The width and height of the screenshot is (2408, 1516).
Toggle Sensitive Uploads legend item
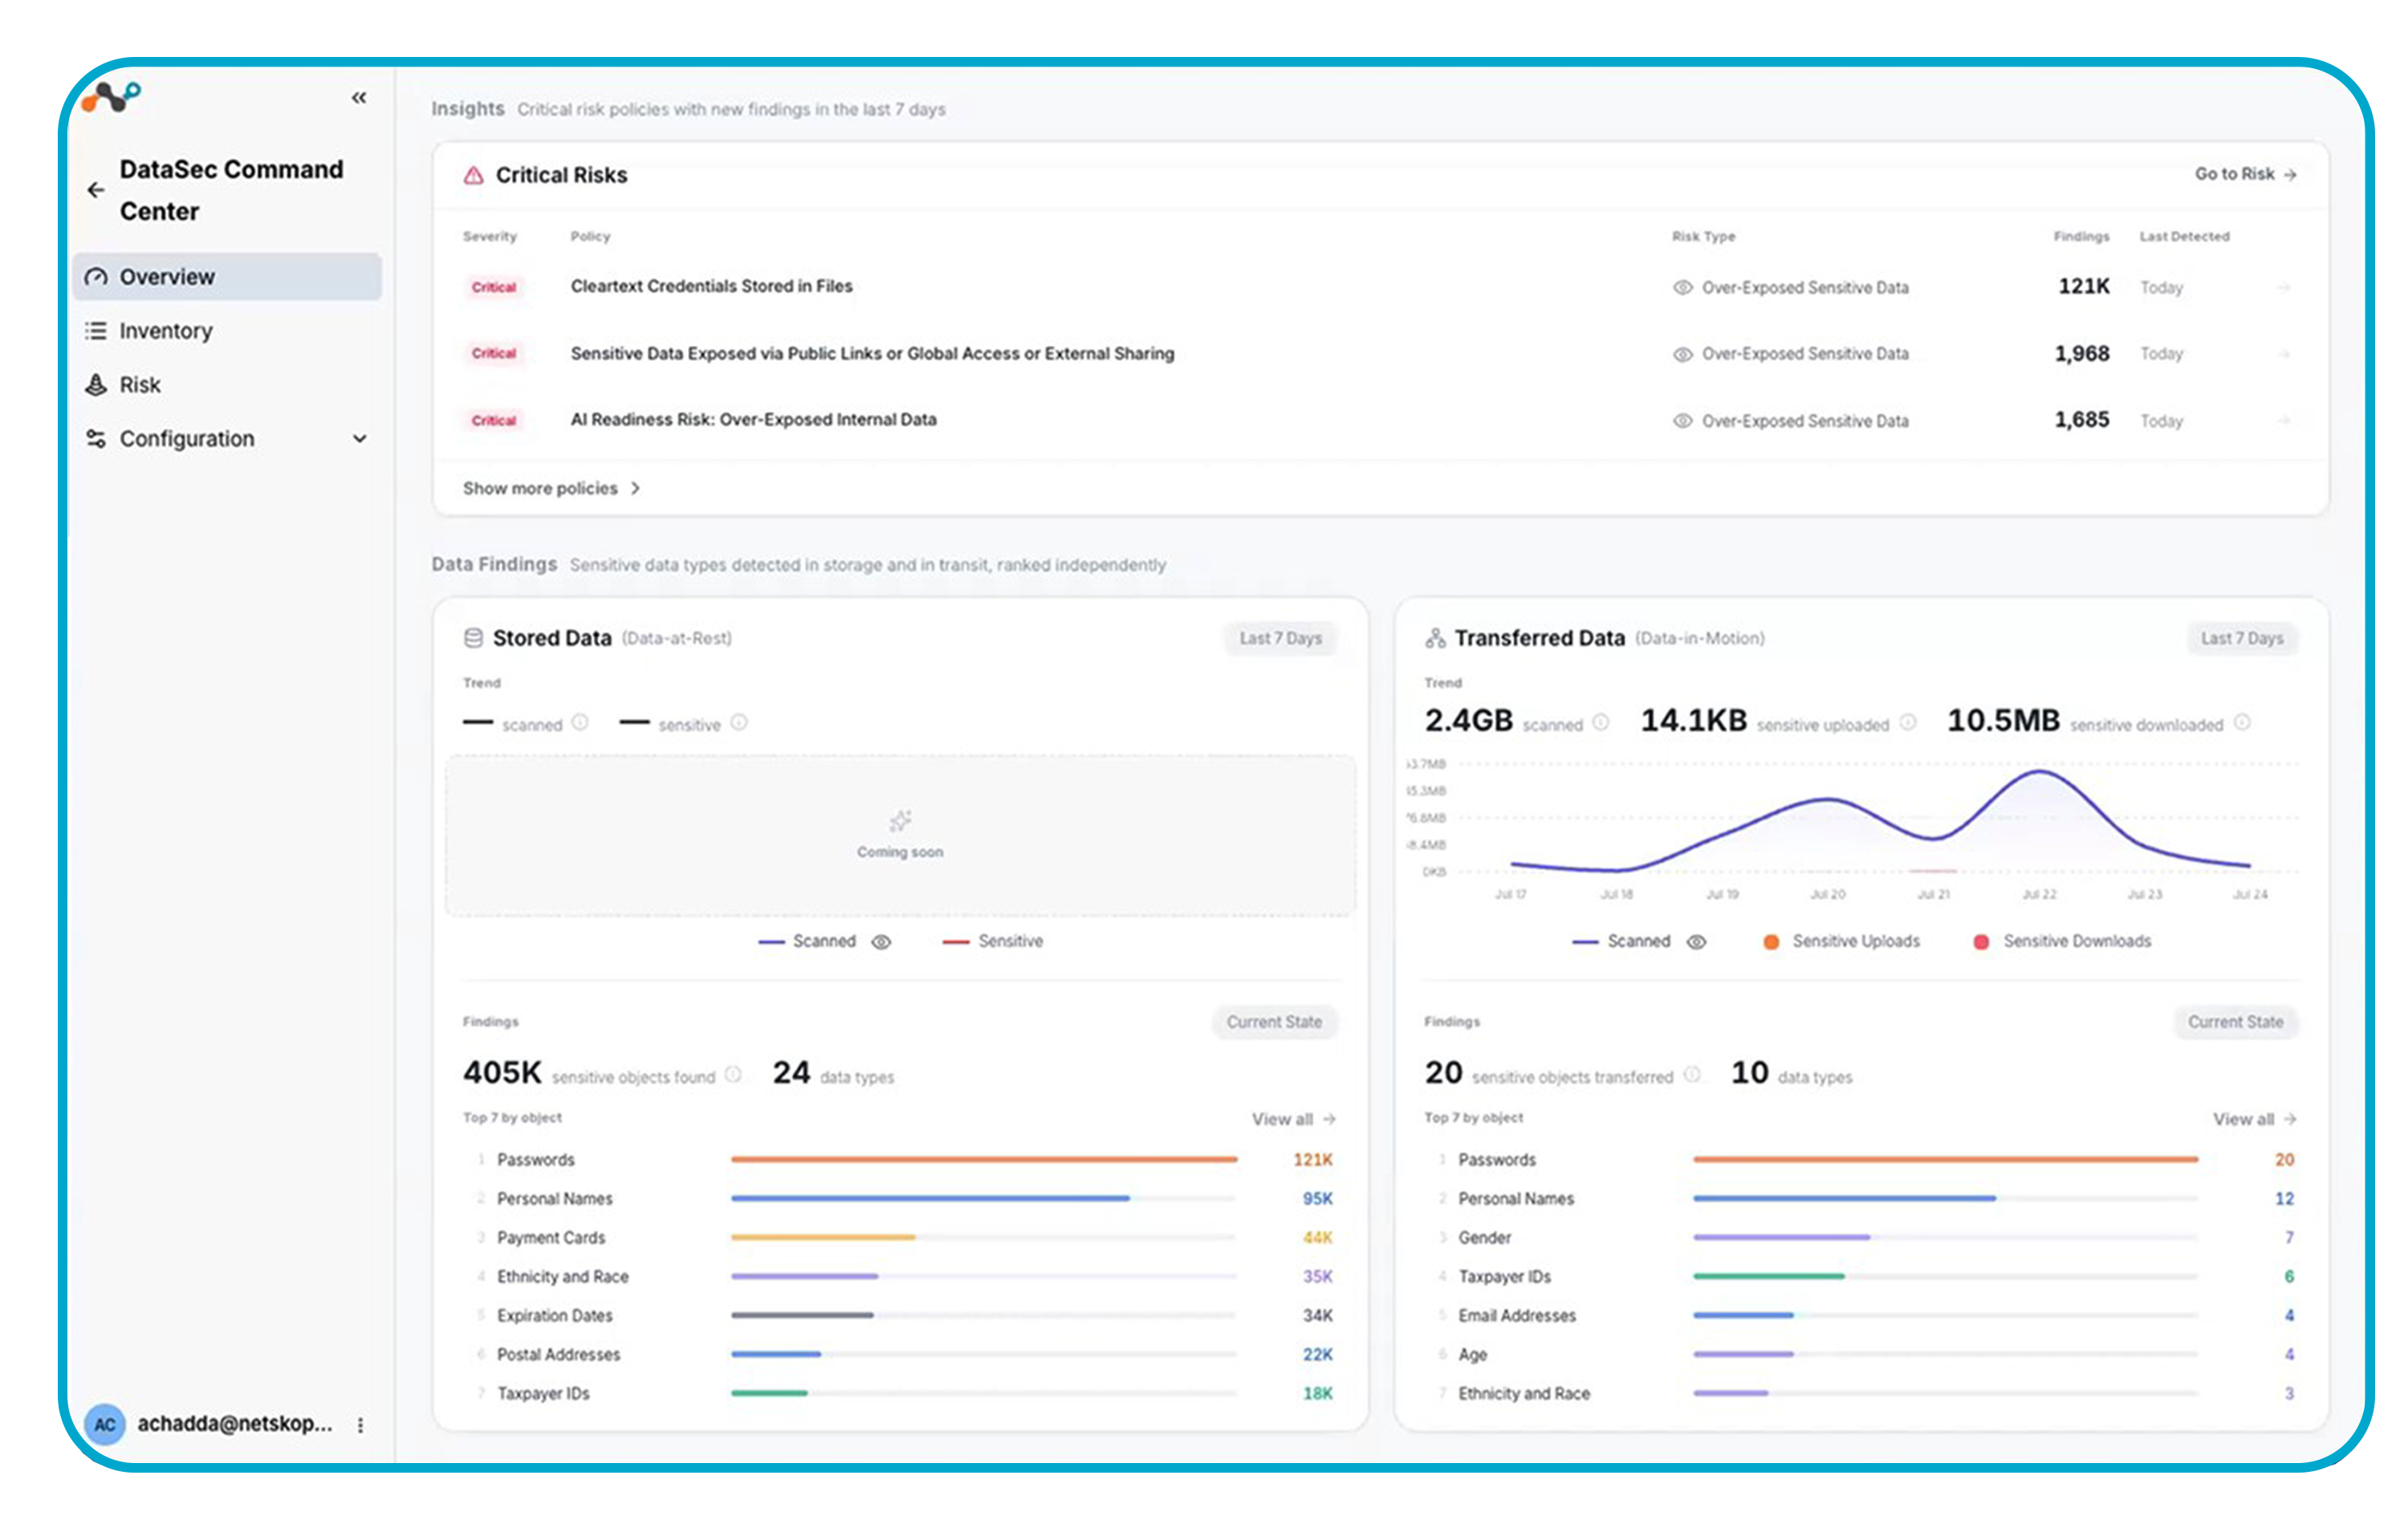[x=1842, y=942]
